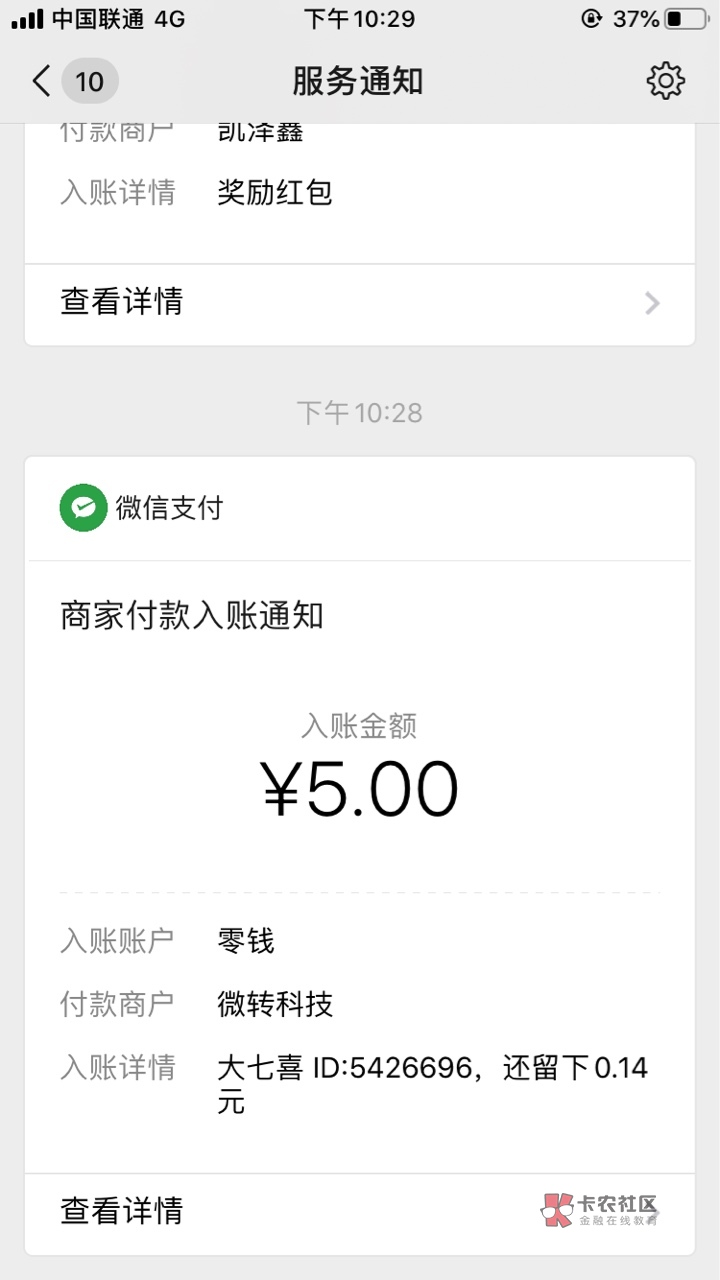Tap the 微转科技 merchant name
Screen dimensions: 720x1280
pos(275,1004)
